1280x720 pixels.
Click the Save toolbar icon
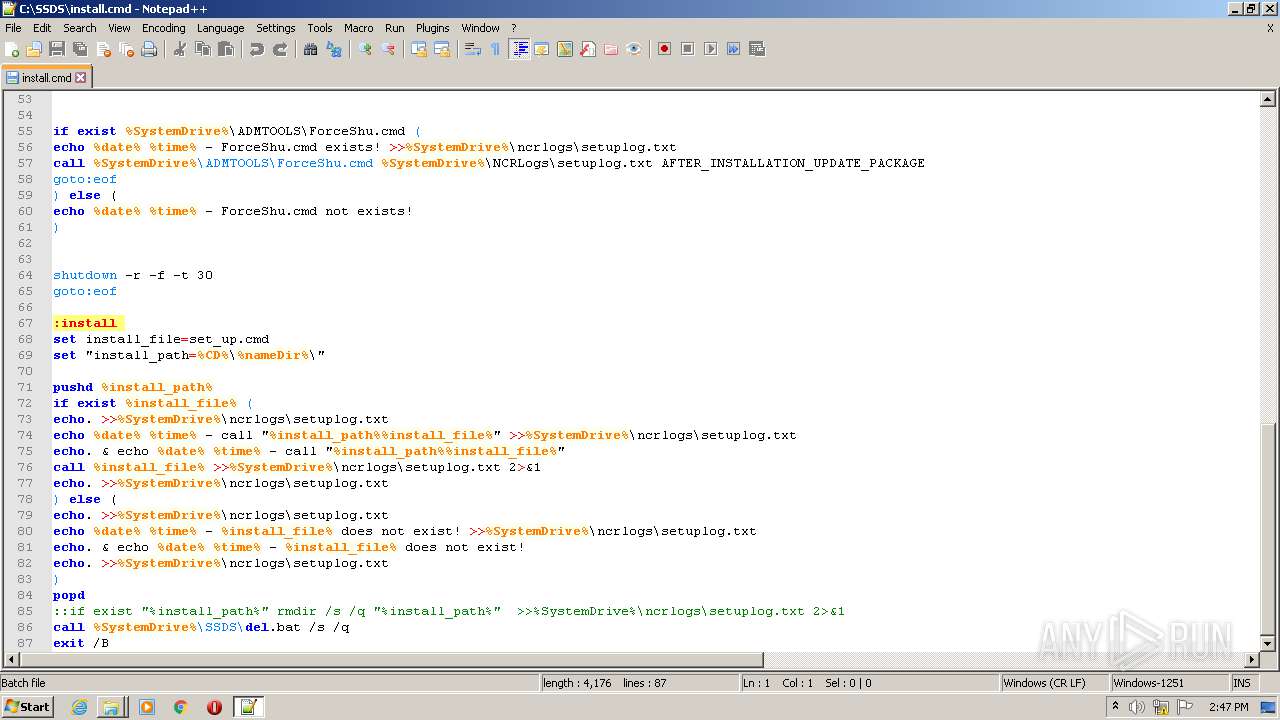click(57, 49)
